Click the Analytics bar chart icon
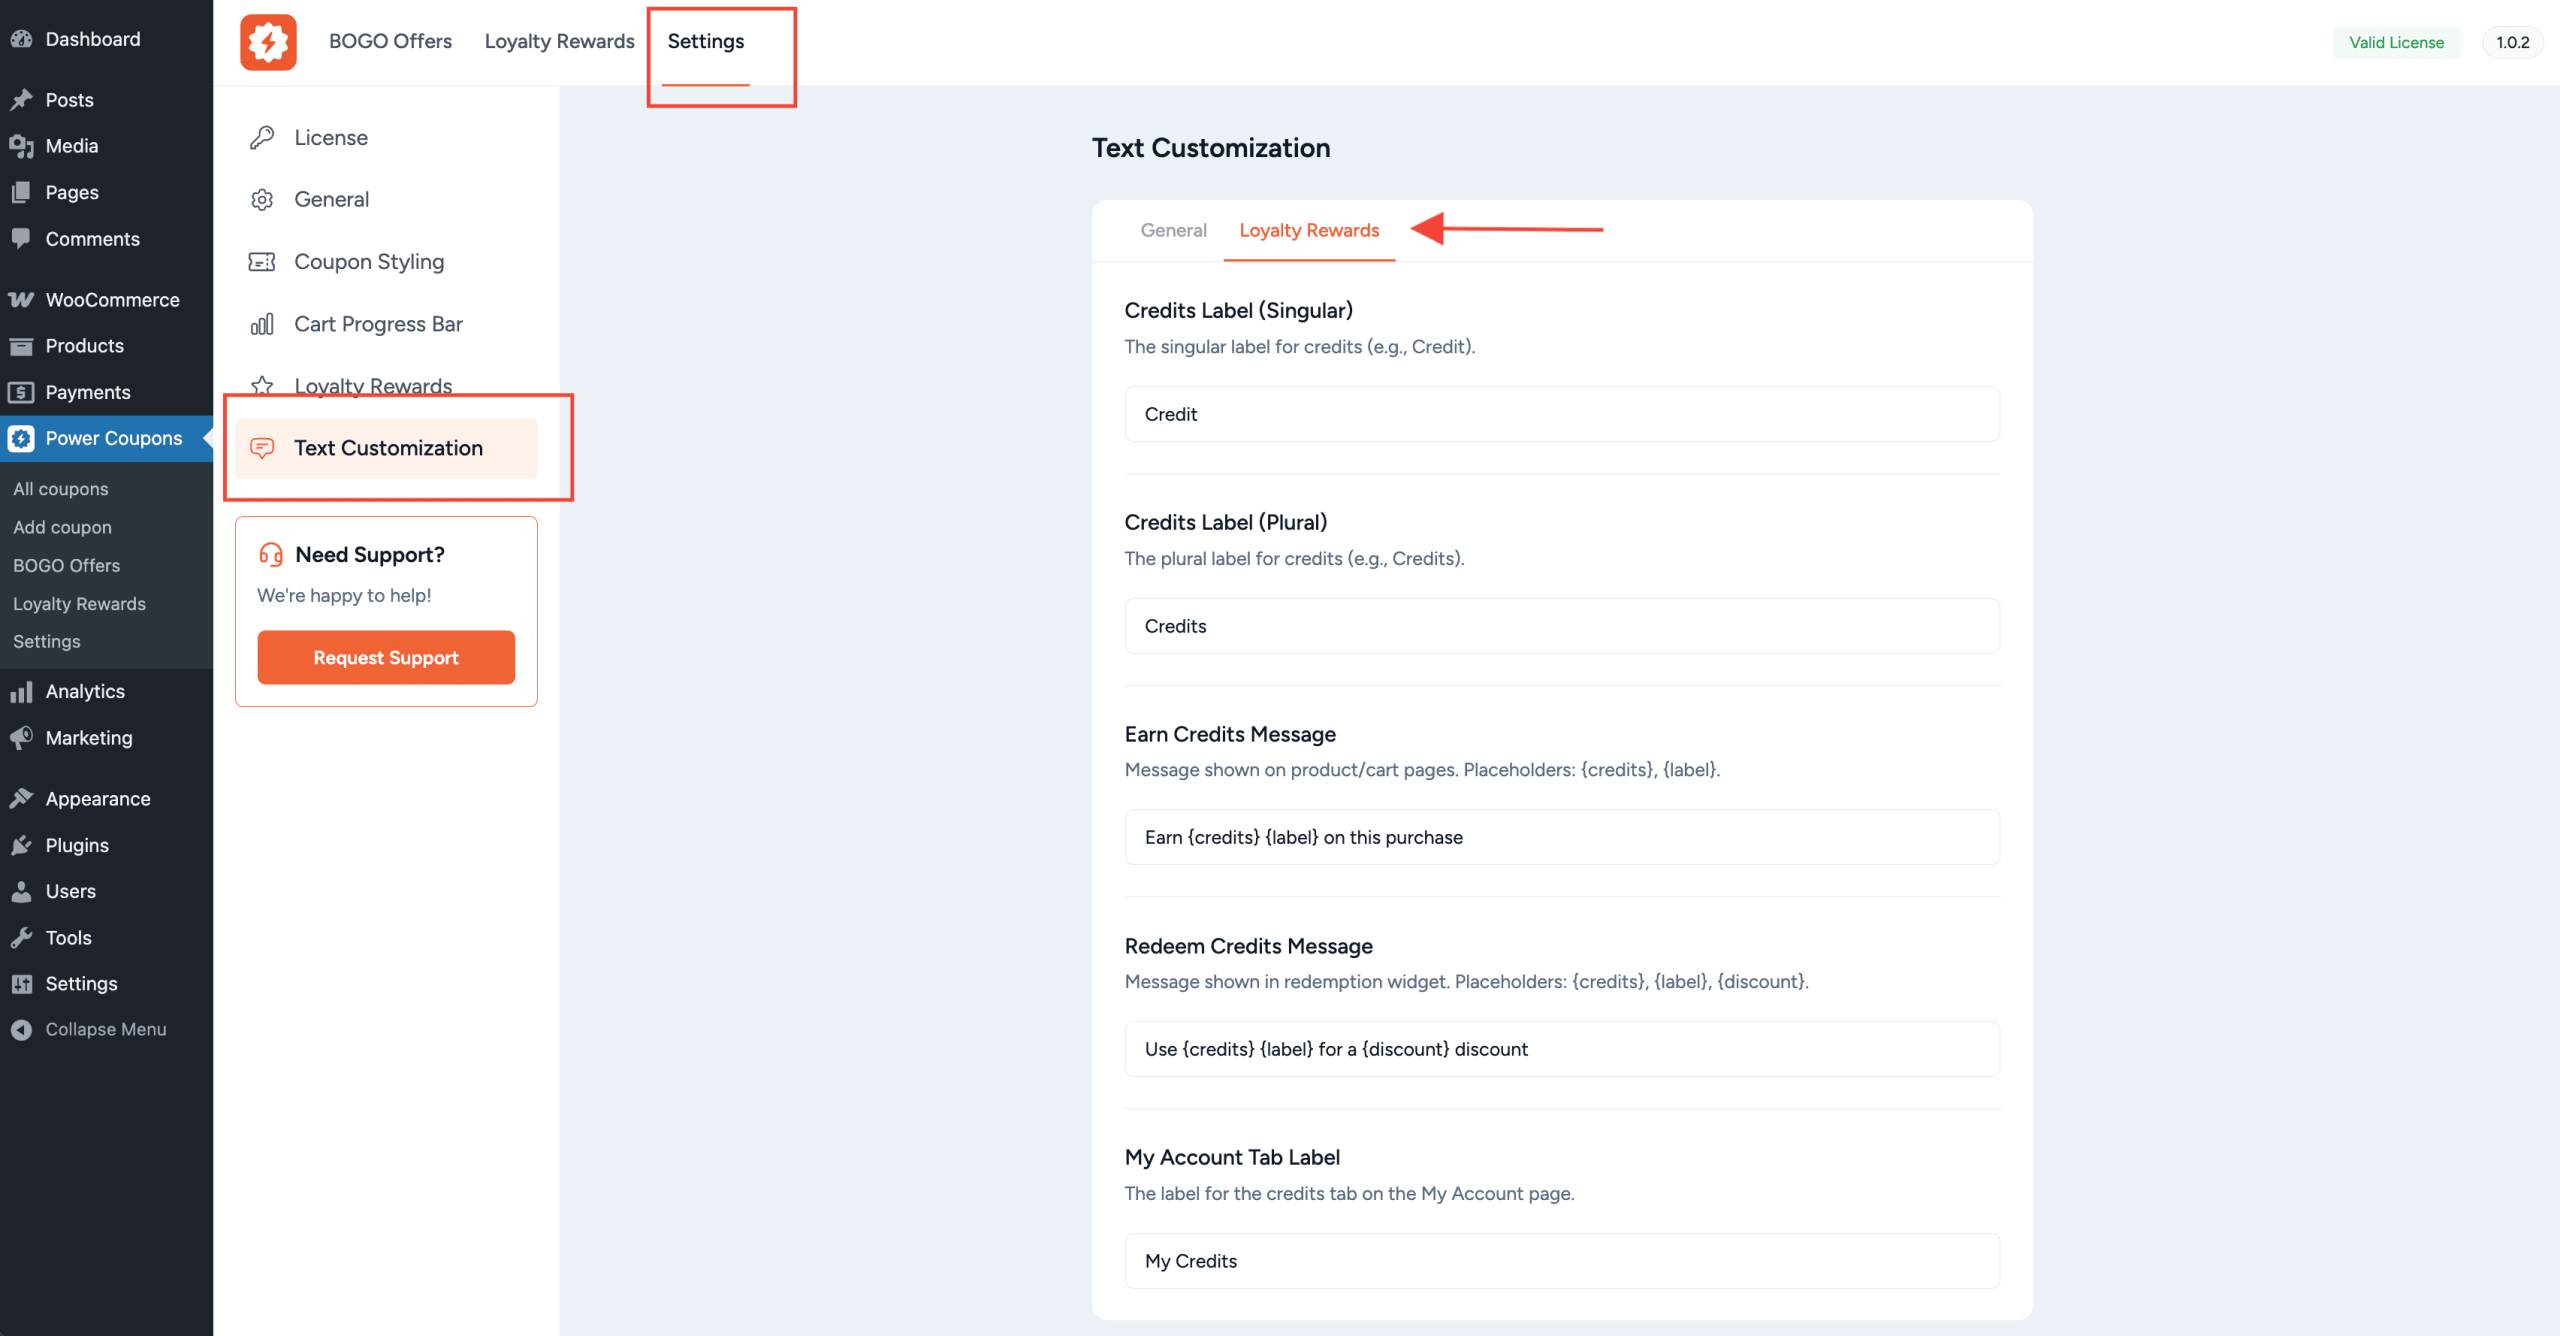The height and width of the screenshot is (1336, 2560). click(x=21, y=691)
